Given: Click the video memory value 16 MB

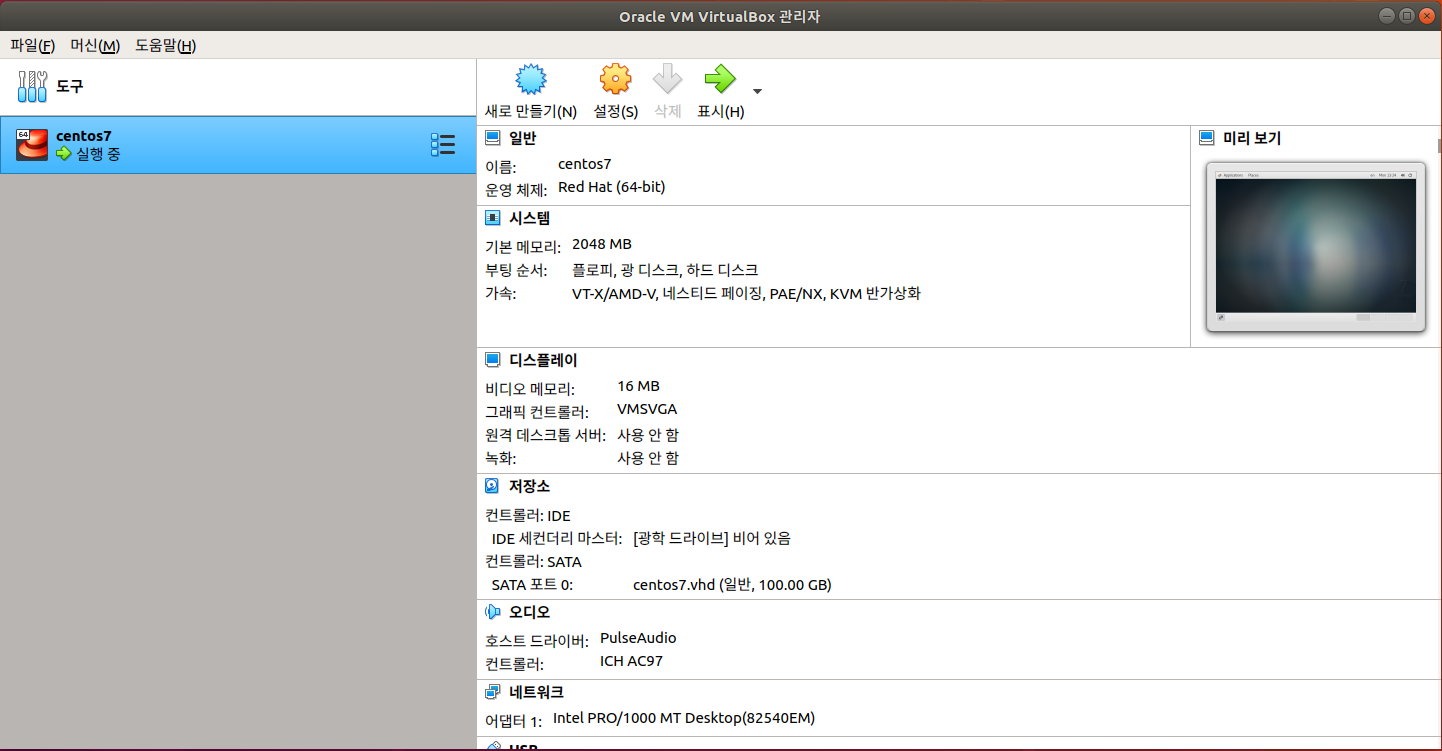Looking at the screenshot, I should tap(638, 386).
